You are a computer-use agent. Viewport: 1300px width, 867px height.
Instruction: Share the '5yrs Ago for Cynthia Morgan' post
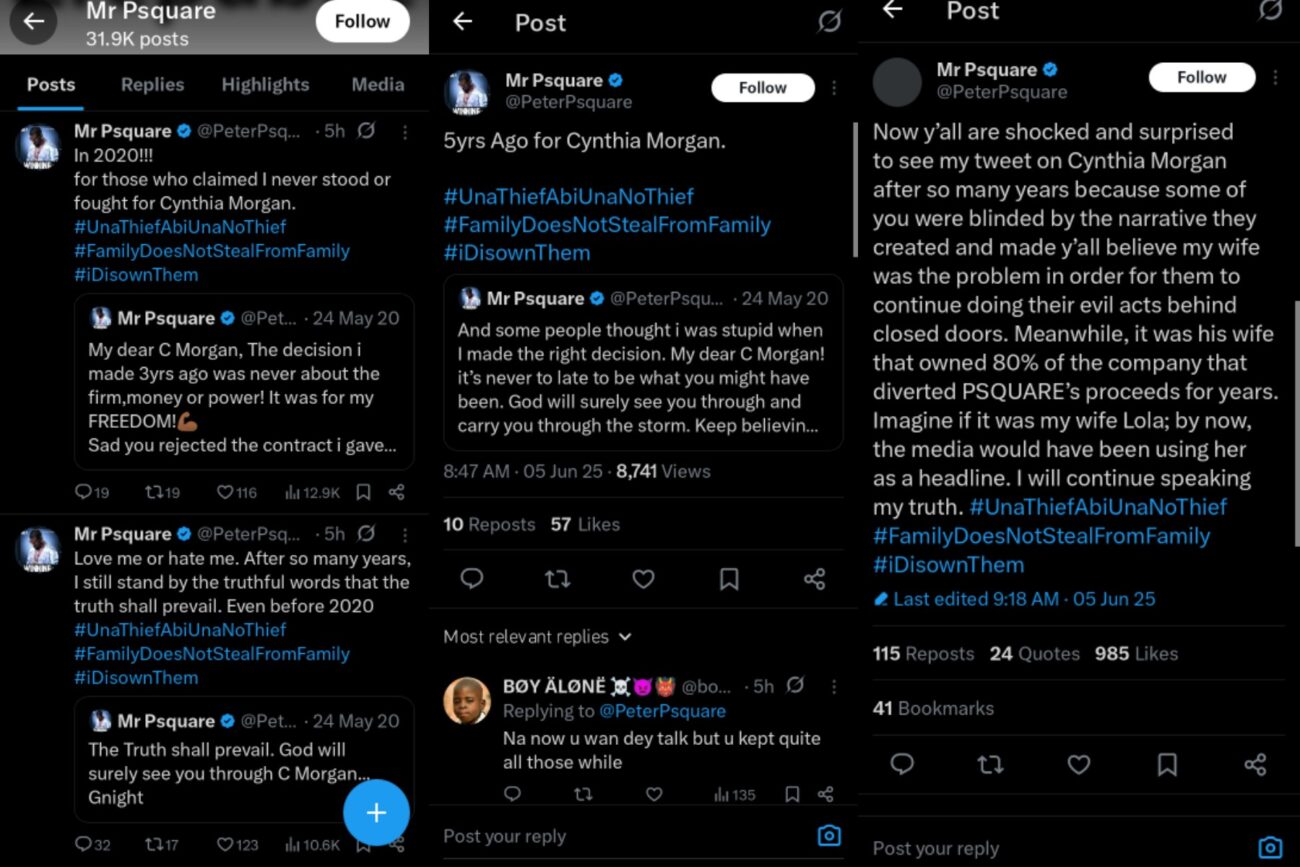[814, 579]
